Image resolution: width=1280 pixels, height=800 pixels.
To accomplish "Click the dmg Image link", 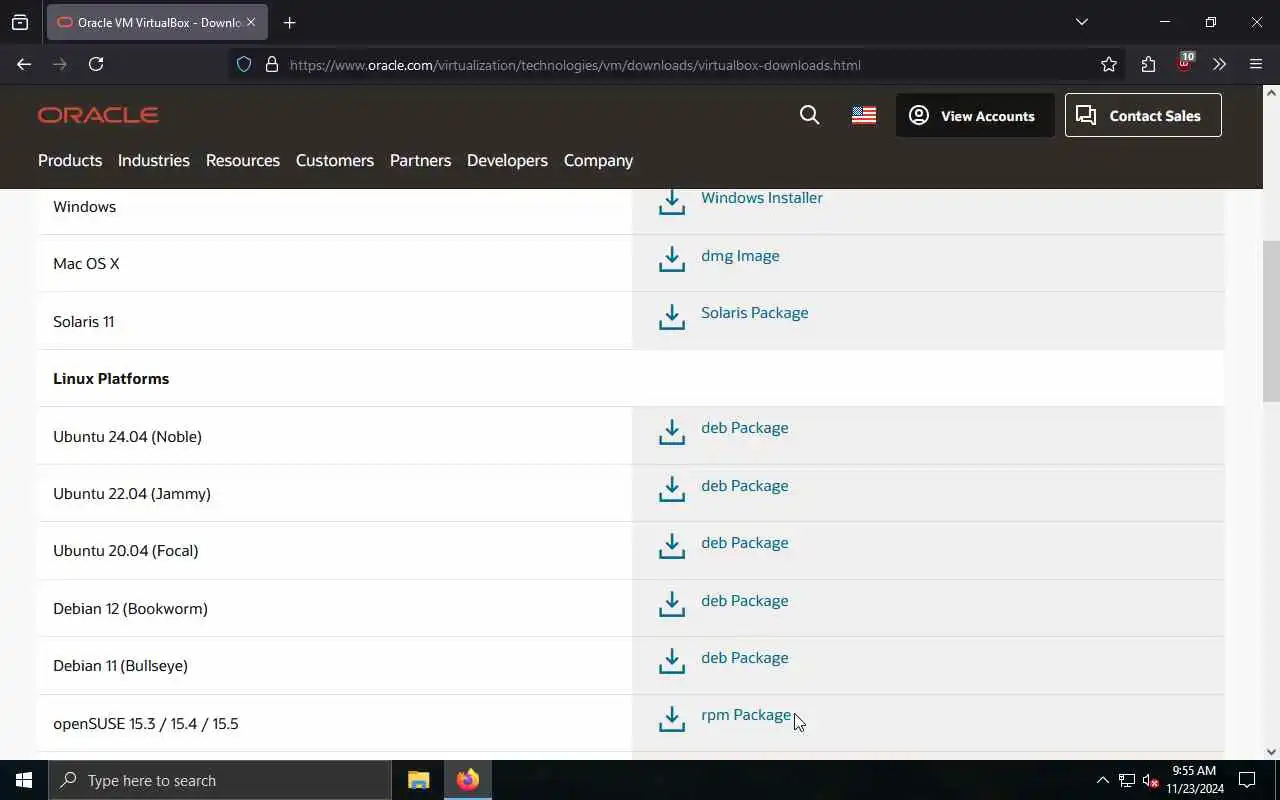I will point(740,256).
